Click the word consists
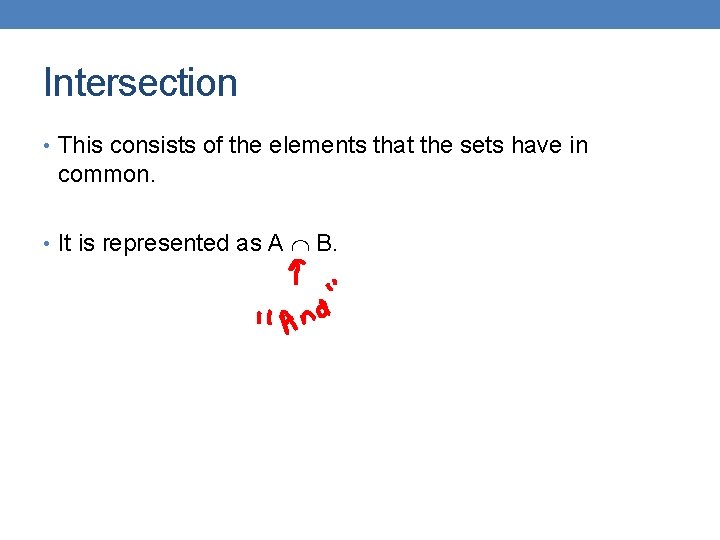The height and width of the screenshot is (540, 720). coord(153,145)
